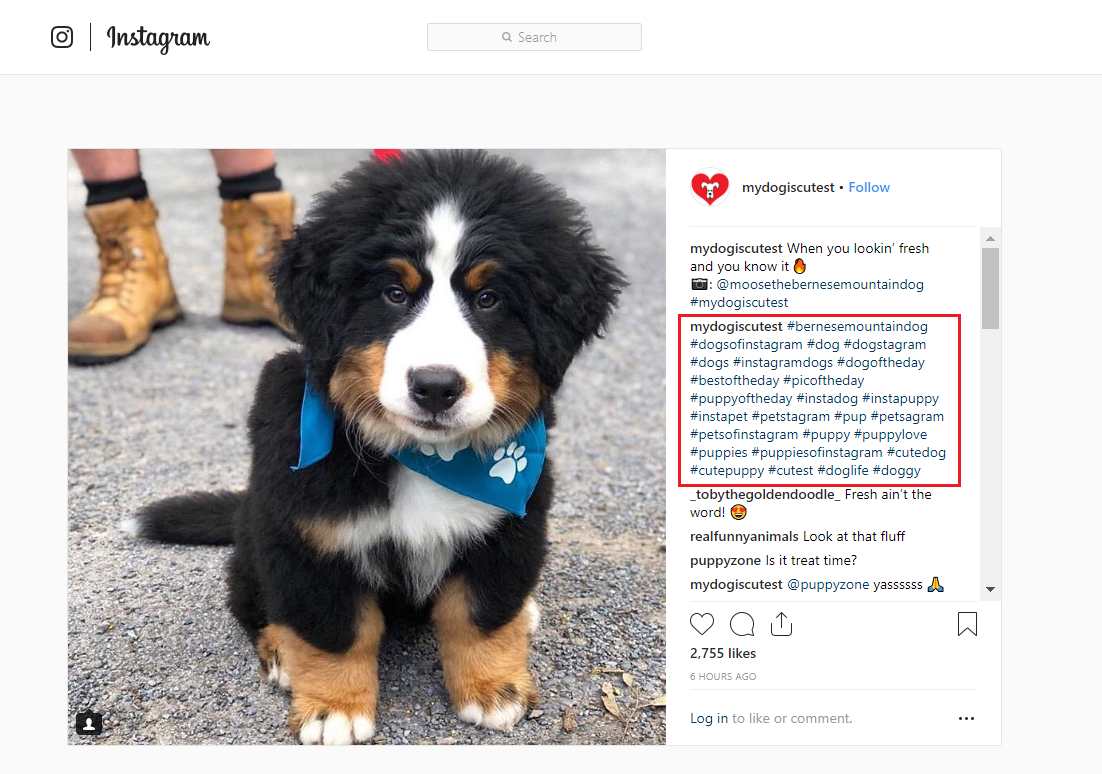Save the post with bookmark icon
Screen dimensions: 1102x774
point(967,624)
